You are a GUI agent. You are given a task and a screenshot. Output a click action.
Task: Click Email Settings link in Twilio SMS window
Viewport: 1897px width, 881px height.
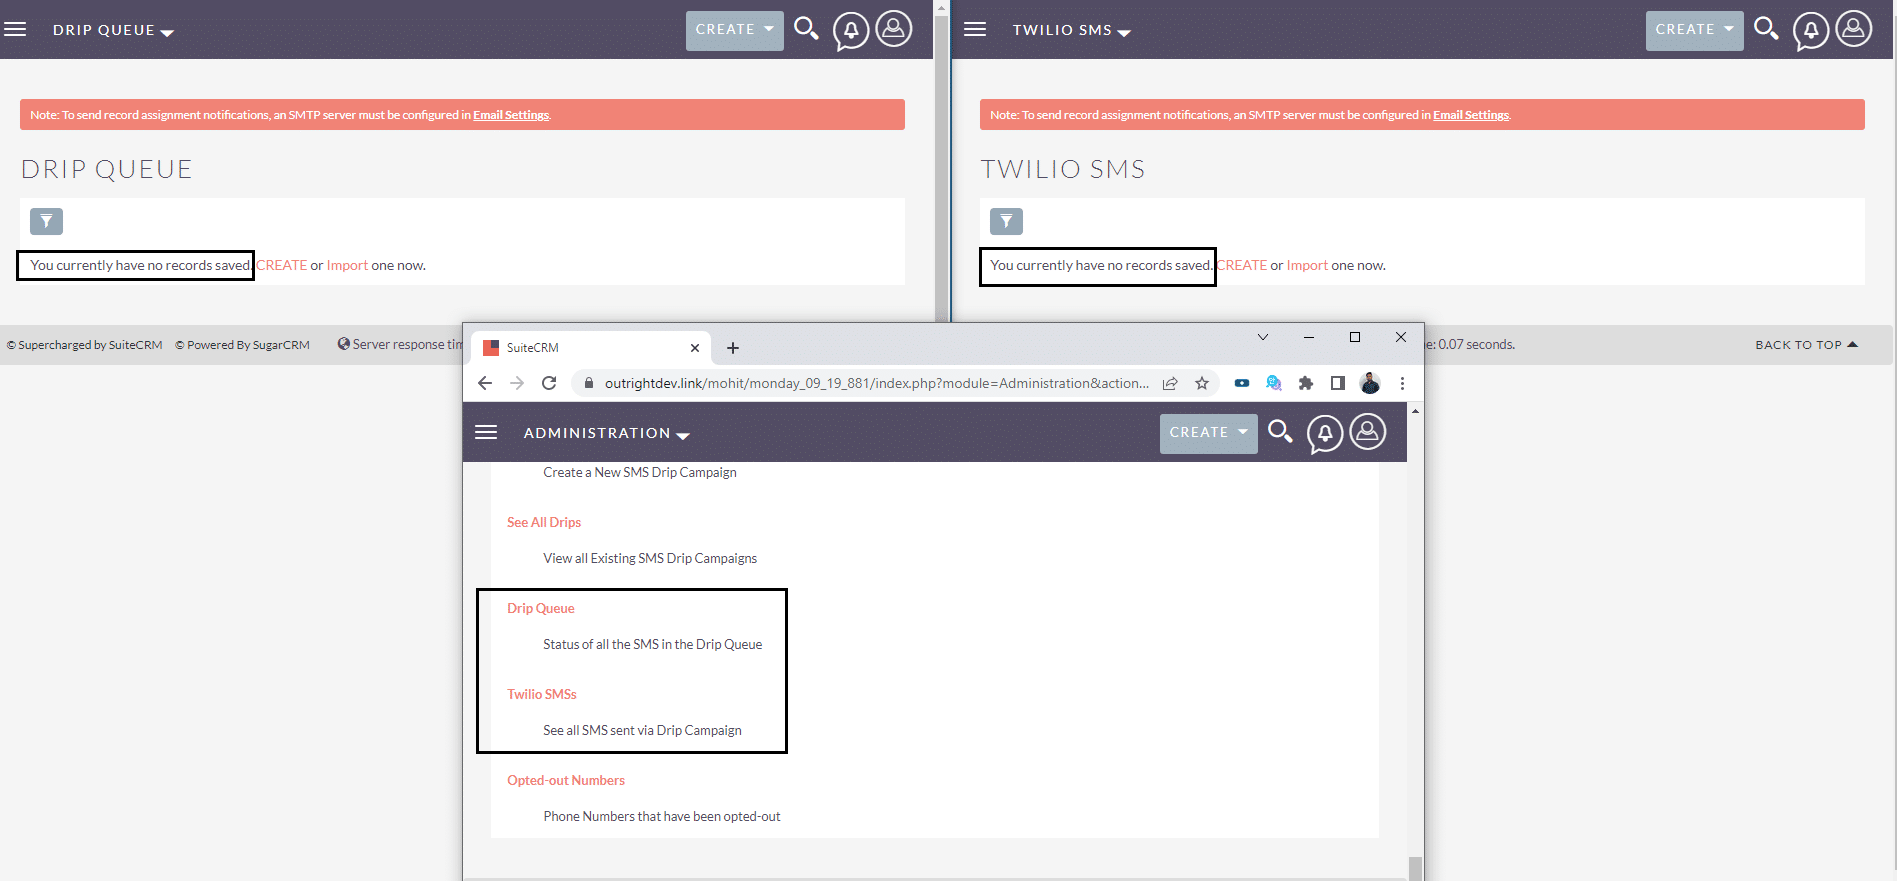point(1471,115)
